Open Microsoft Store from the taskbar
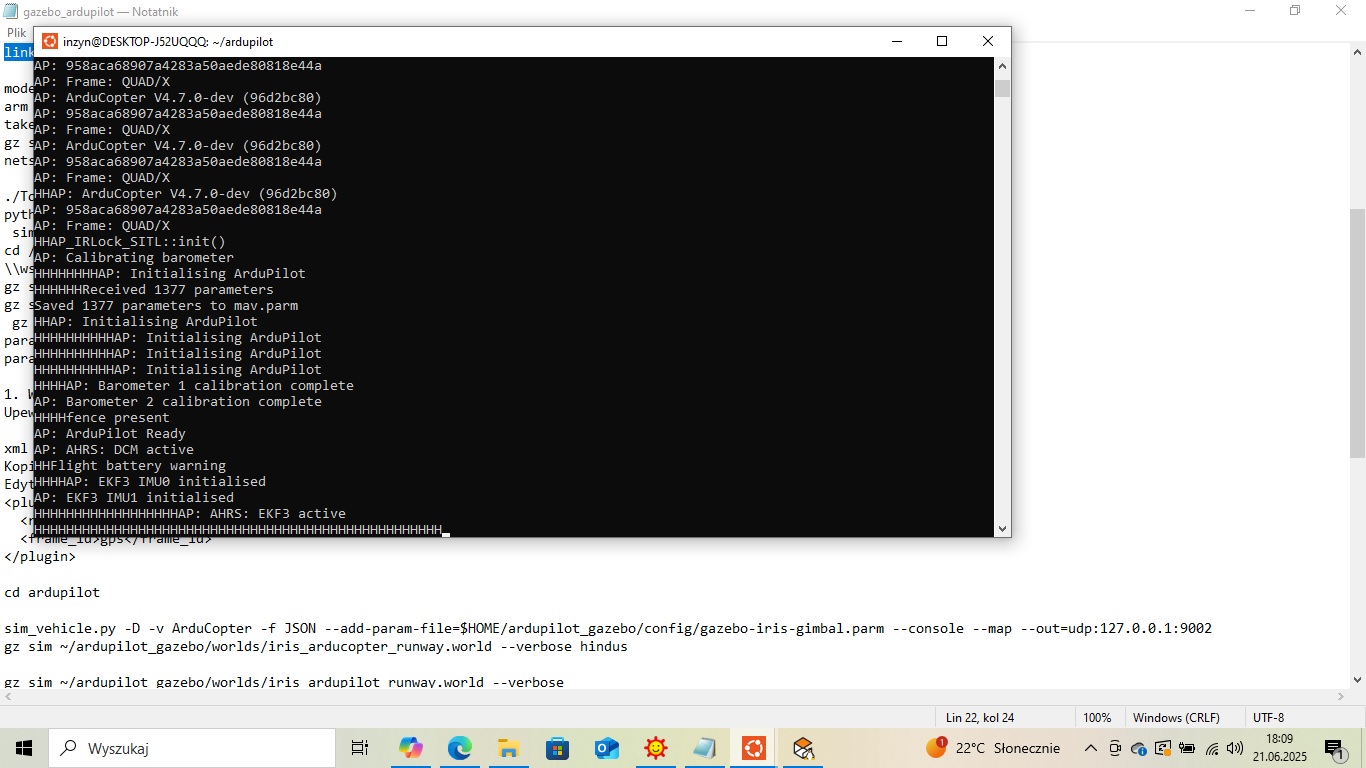Screen dimensions: 1366x768 tap(557, 747)
